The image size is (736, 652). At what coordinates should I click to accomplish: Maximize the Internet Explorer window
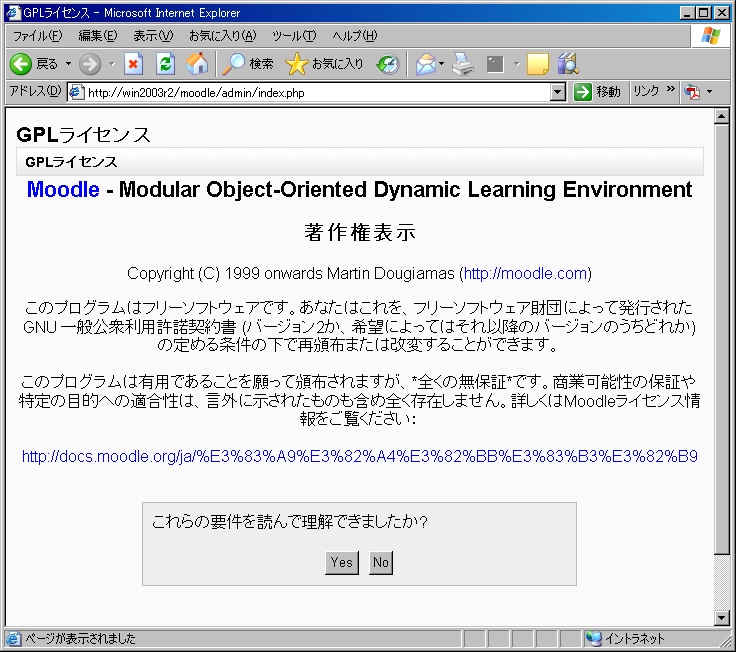[x=704, y=13]
